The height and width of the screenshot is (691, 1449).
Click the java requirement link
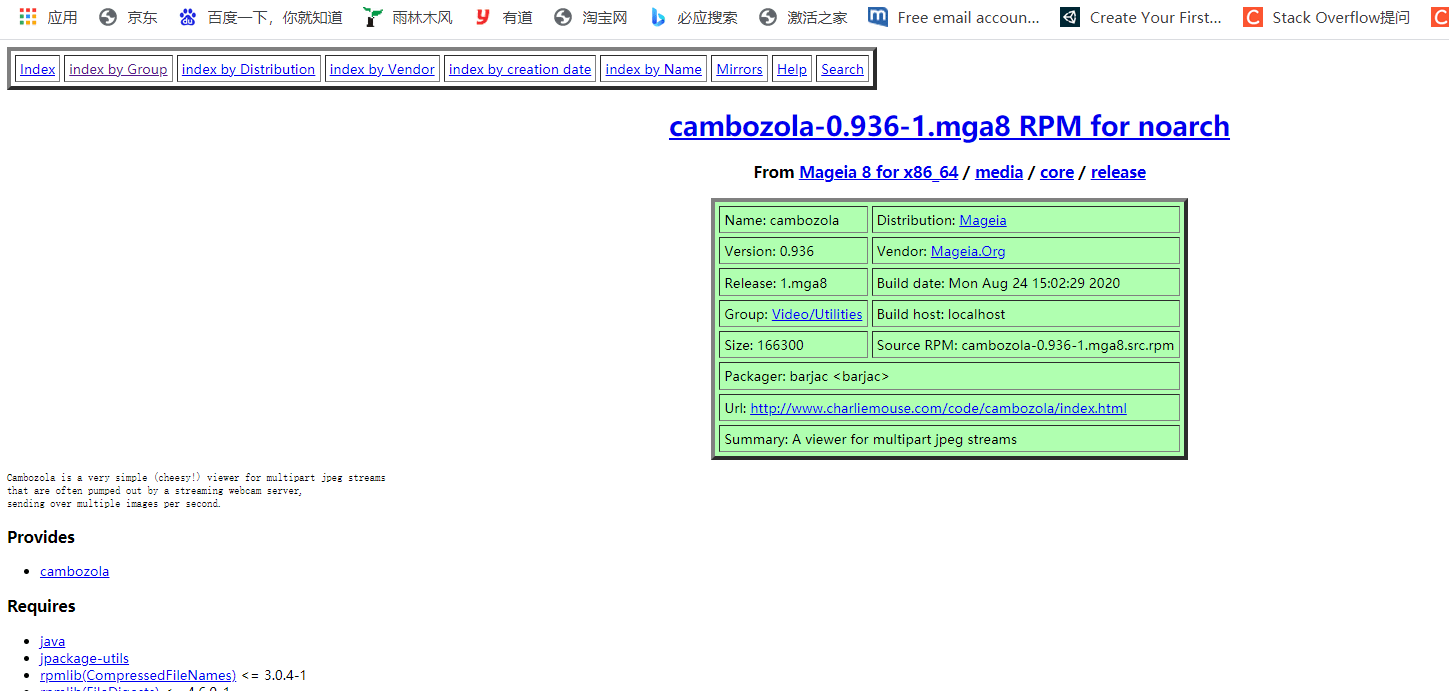[52, 641]
